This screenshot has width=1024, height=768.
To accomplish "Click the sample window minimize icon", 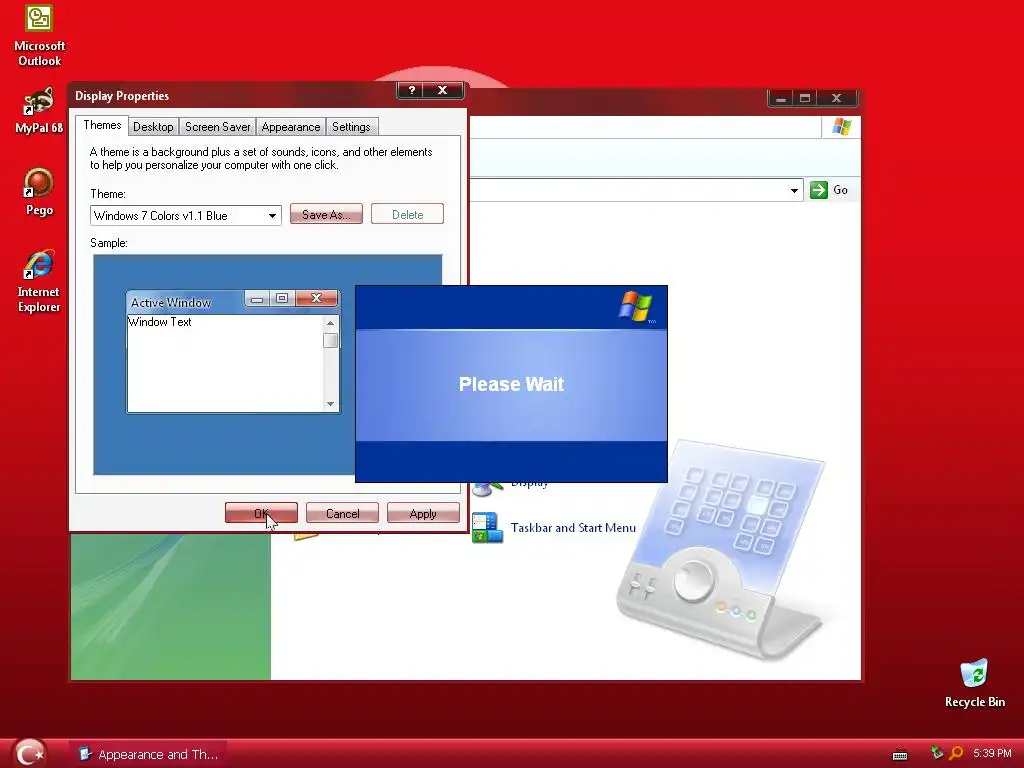I will click(x=257, y=299).
